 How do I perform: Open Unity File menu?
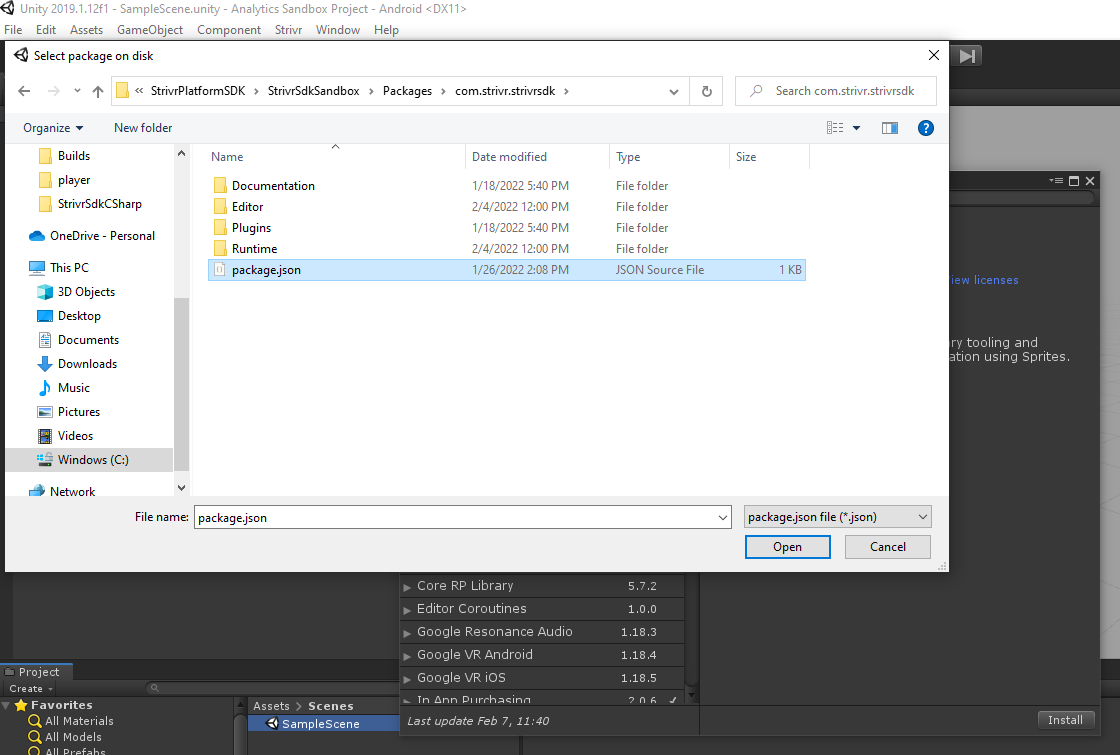[x=13, y=30]
